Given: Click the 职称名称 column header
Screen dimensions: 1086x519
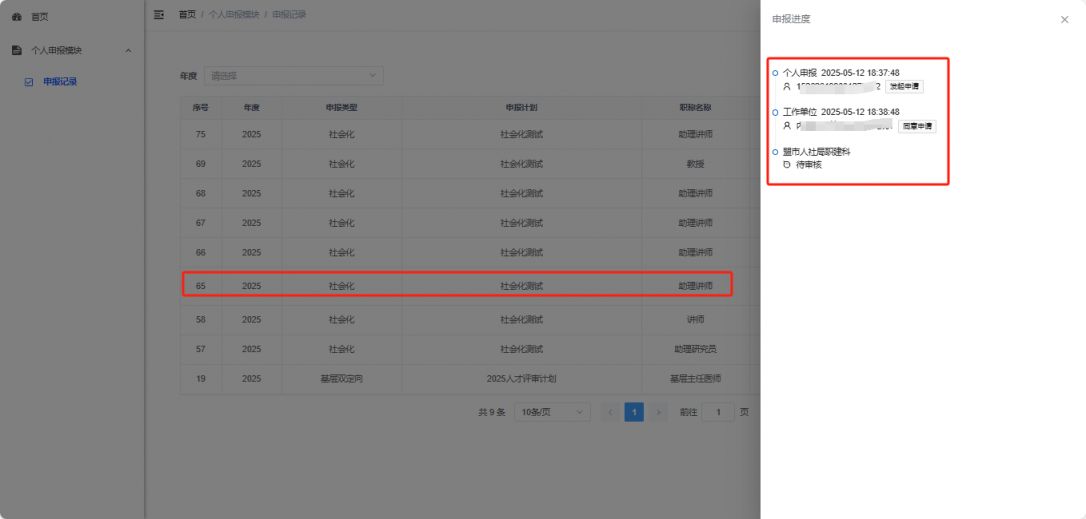Looking at the screenshot, I should (695, 108).
